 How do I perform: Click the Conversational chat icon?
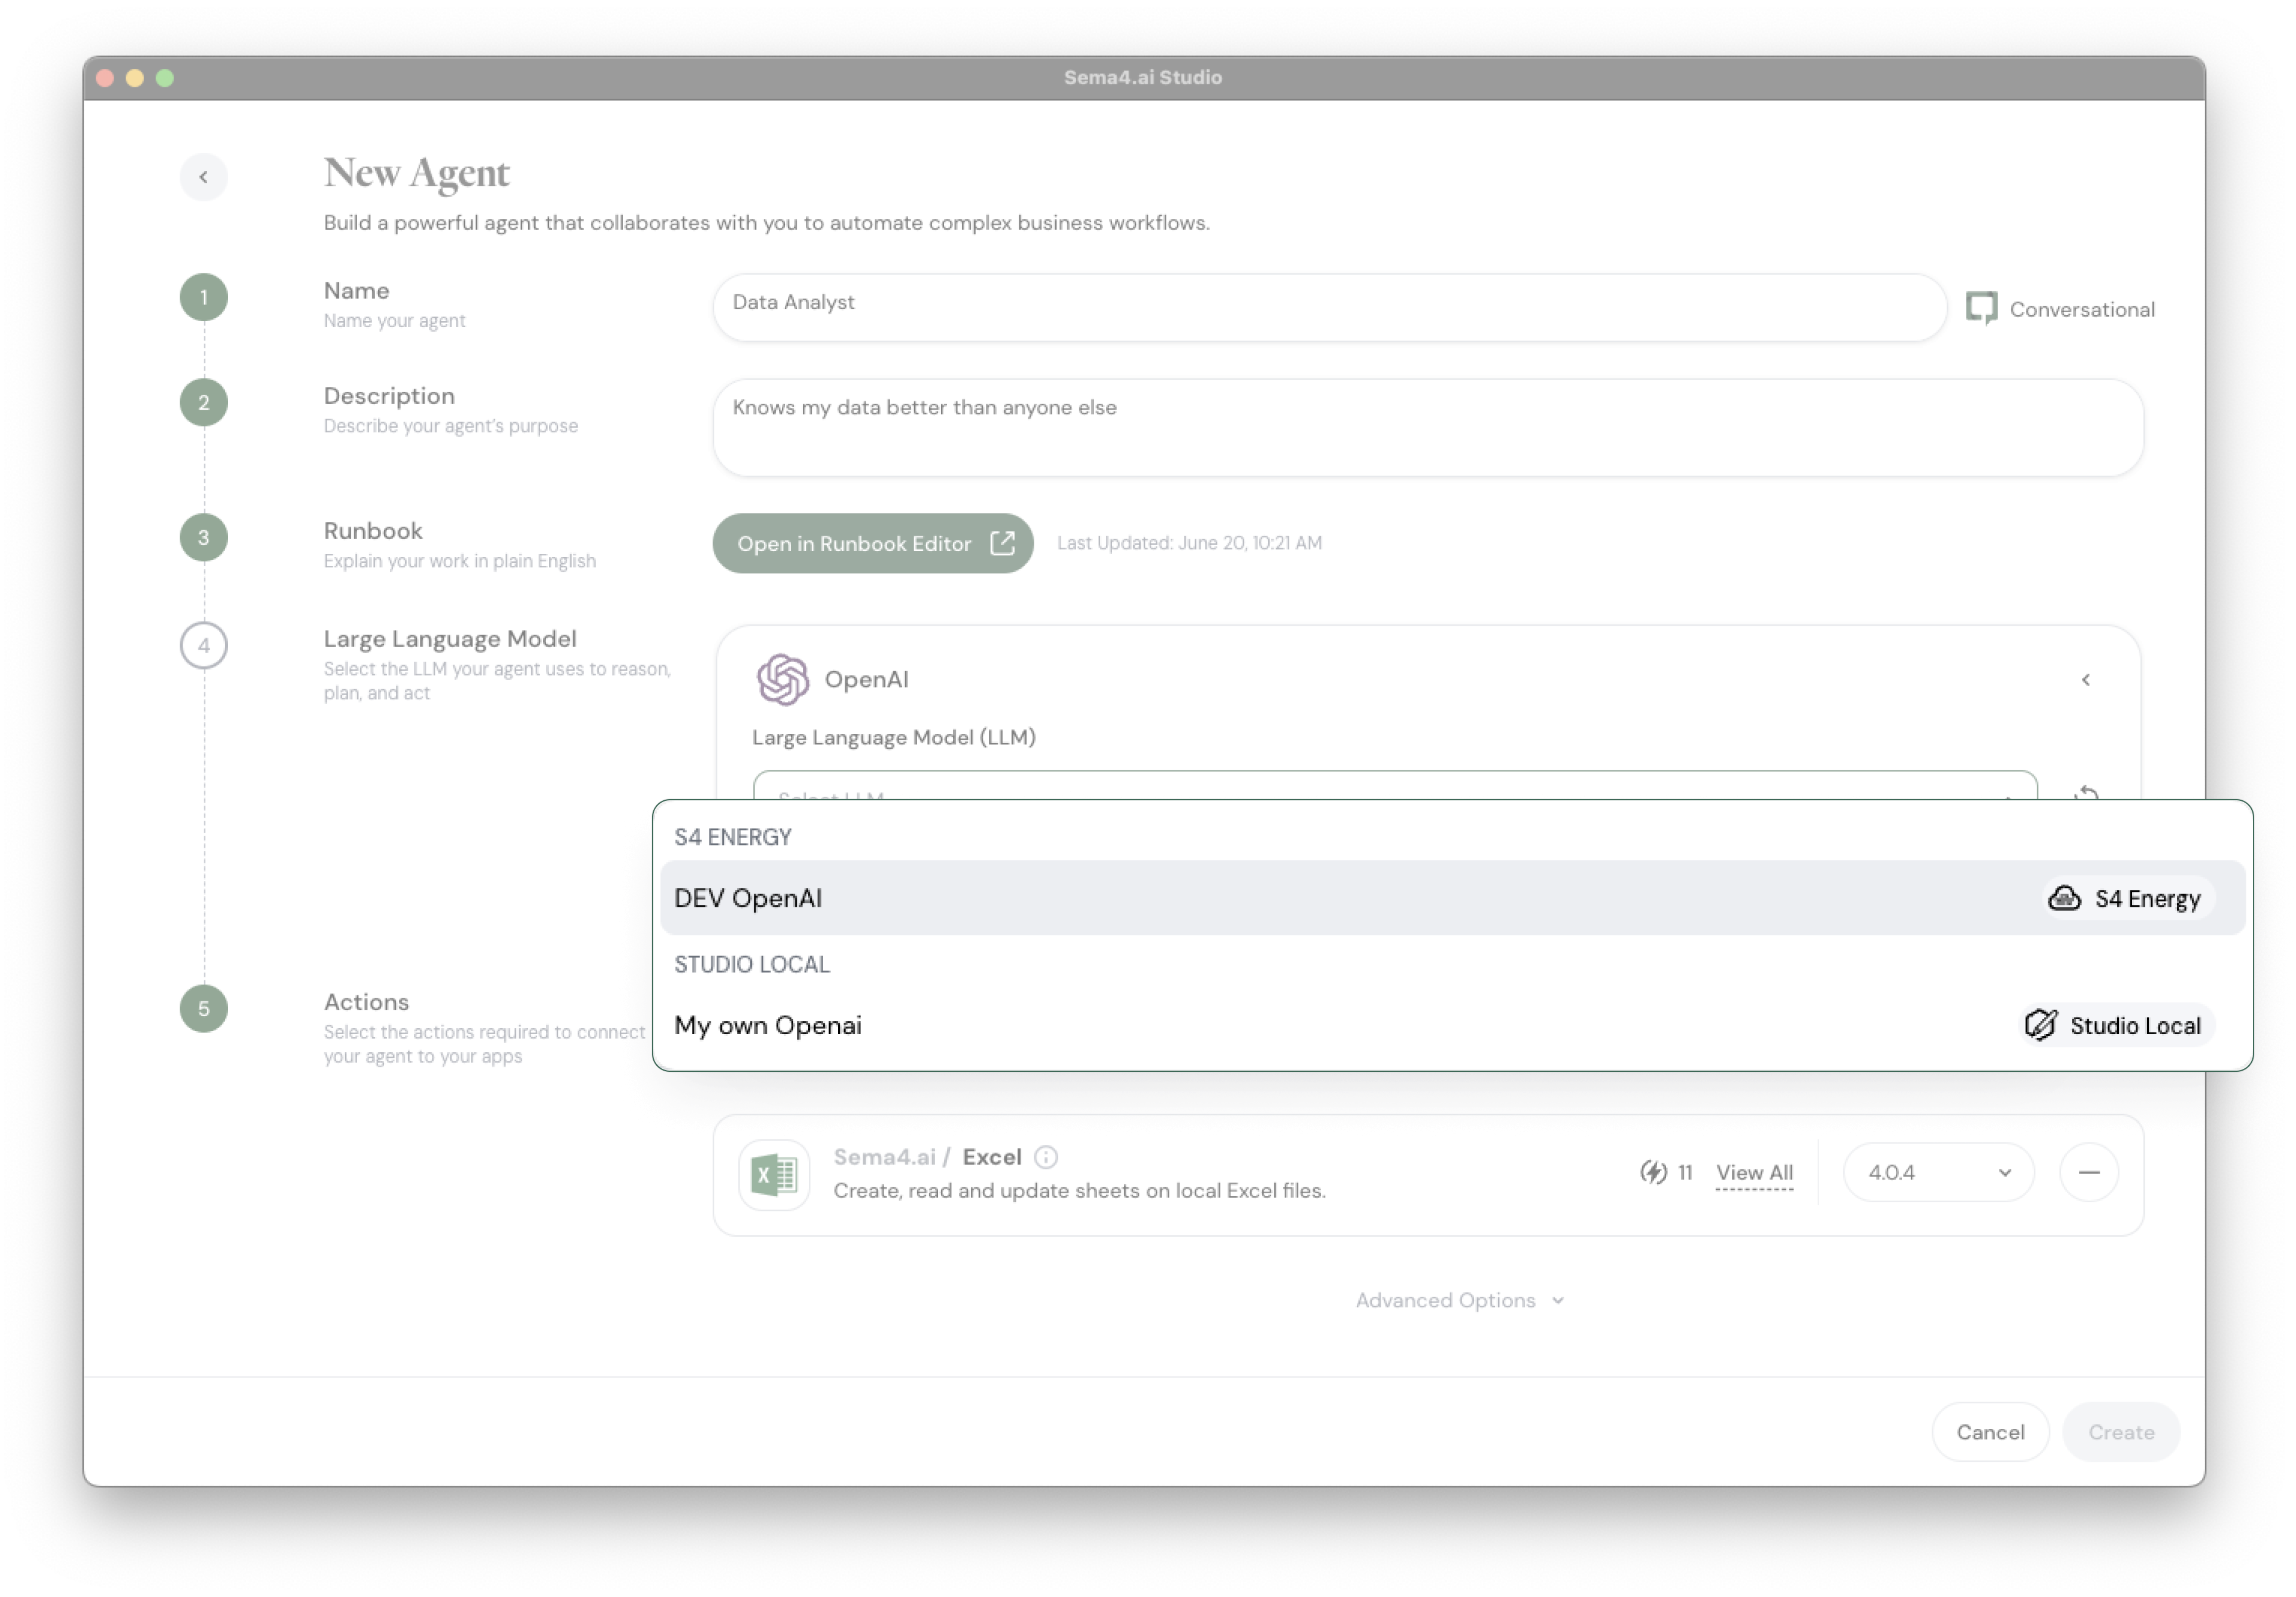point(1981,309)
